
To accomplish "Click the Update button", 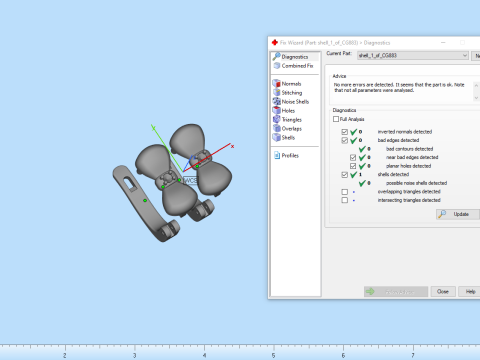I will (x=458, y=214).
